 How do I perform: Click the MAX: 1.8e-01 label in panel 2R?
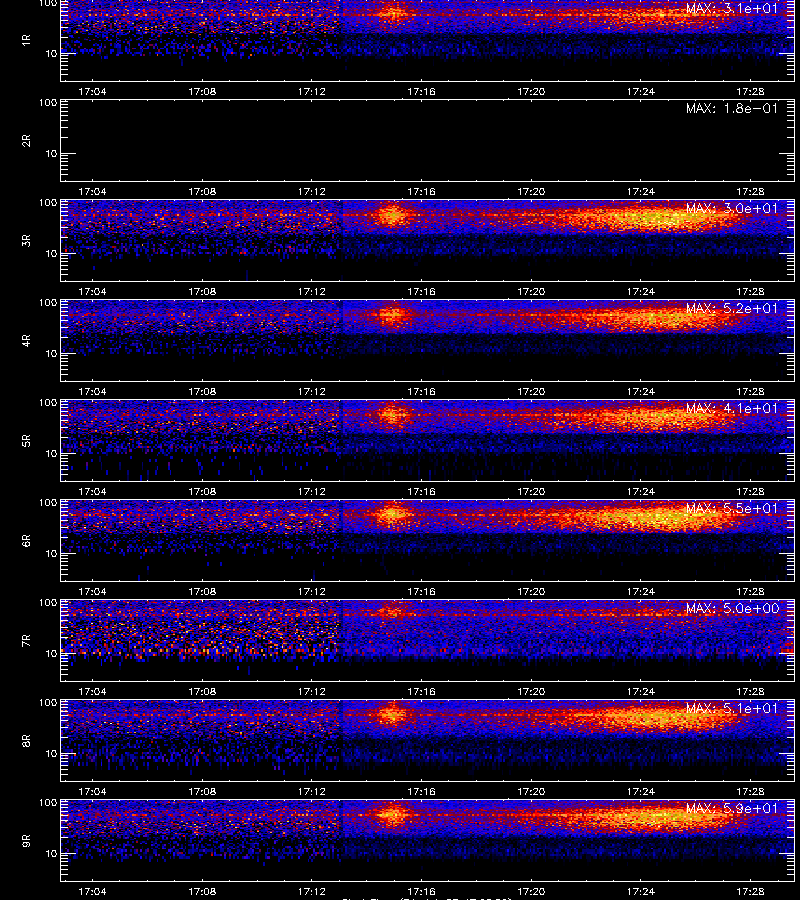click(732, 108)
